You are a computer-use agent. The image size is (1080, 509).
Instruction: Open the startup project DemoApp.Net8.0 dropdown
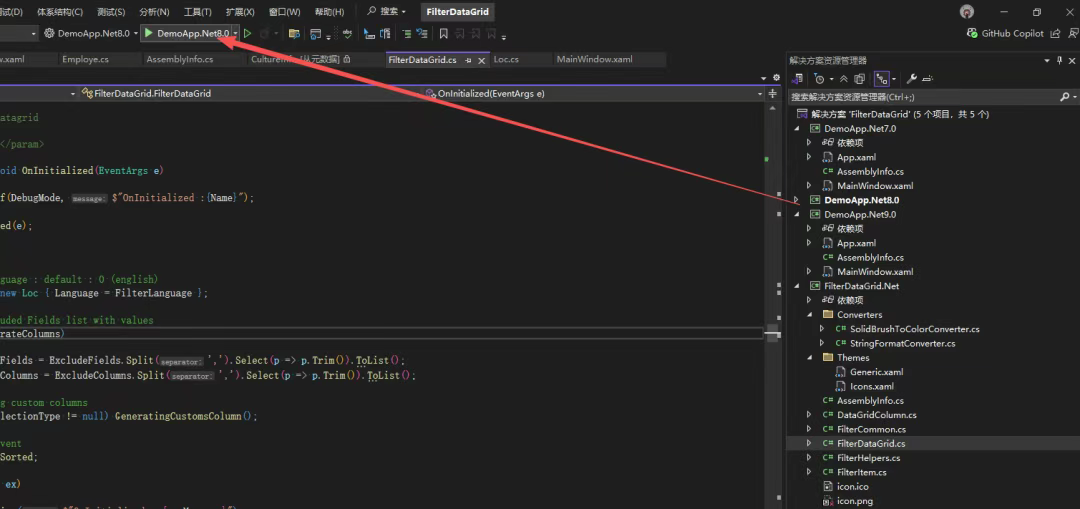(92, 33)
